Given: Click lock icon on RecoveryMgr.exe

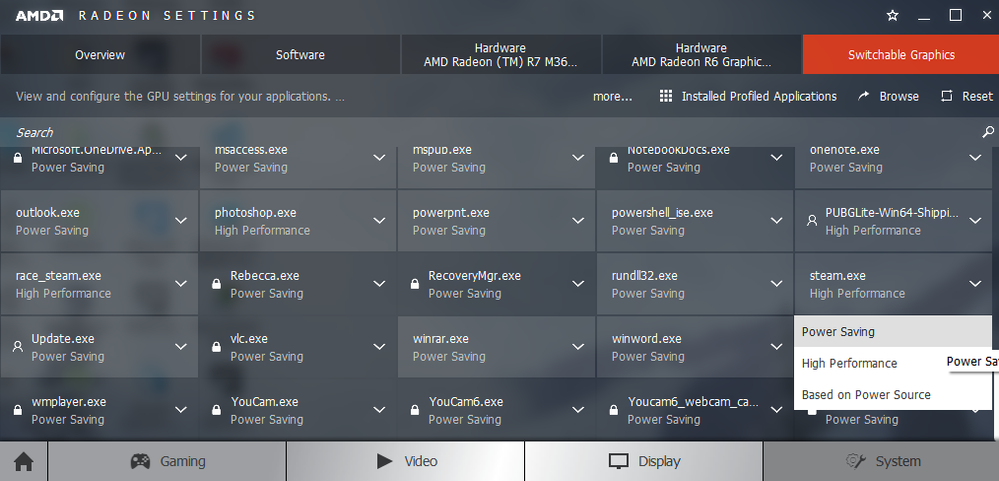Looking at the screenshot, I should pos(415,284).
